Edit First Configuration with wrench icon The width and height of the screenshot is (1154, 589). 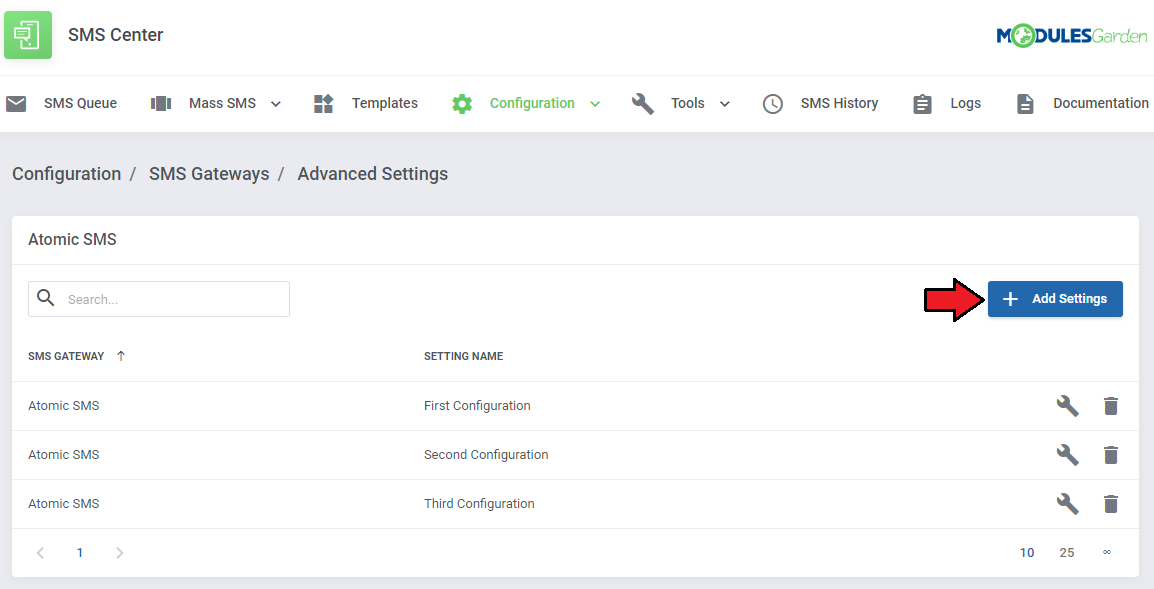coord(1067,406)
